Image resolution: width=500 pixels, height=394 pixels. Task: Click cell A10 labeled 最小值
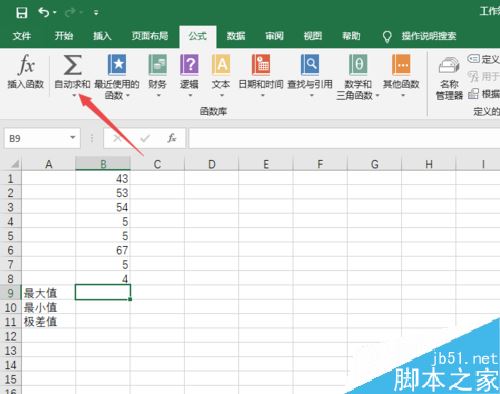coord(49,307)
